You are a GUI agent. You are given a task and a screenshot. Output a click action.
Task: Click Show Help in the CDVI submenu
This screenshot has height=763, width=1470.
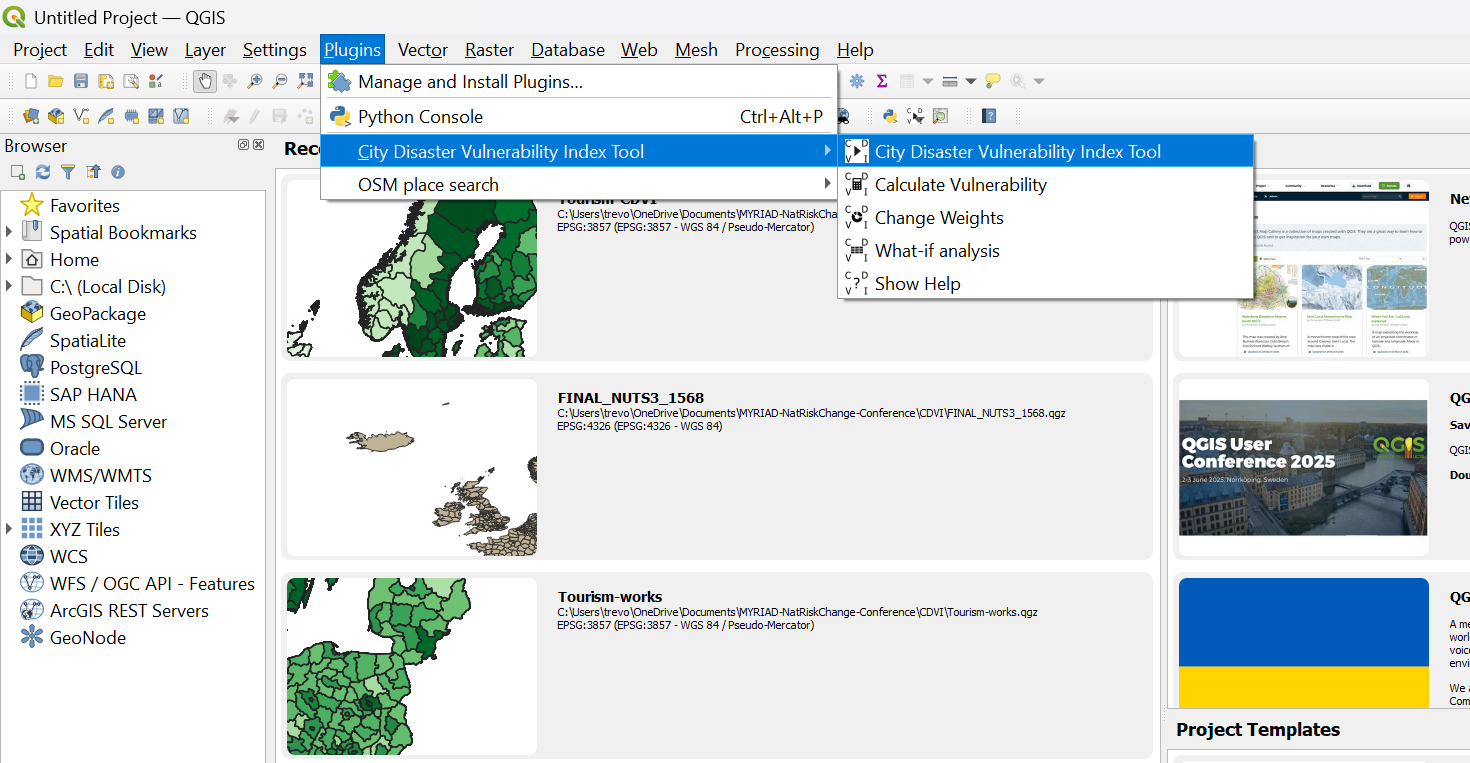click(1046, 283)
